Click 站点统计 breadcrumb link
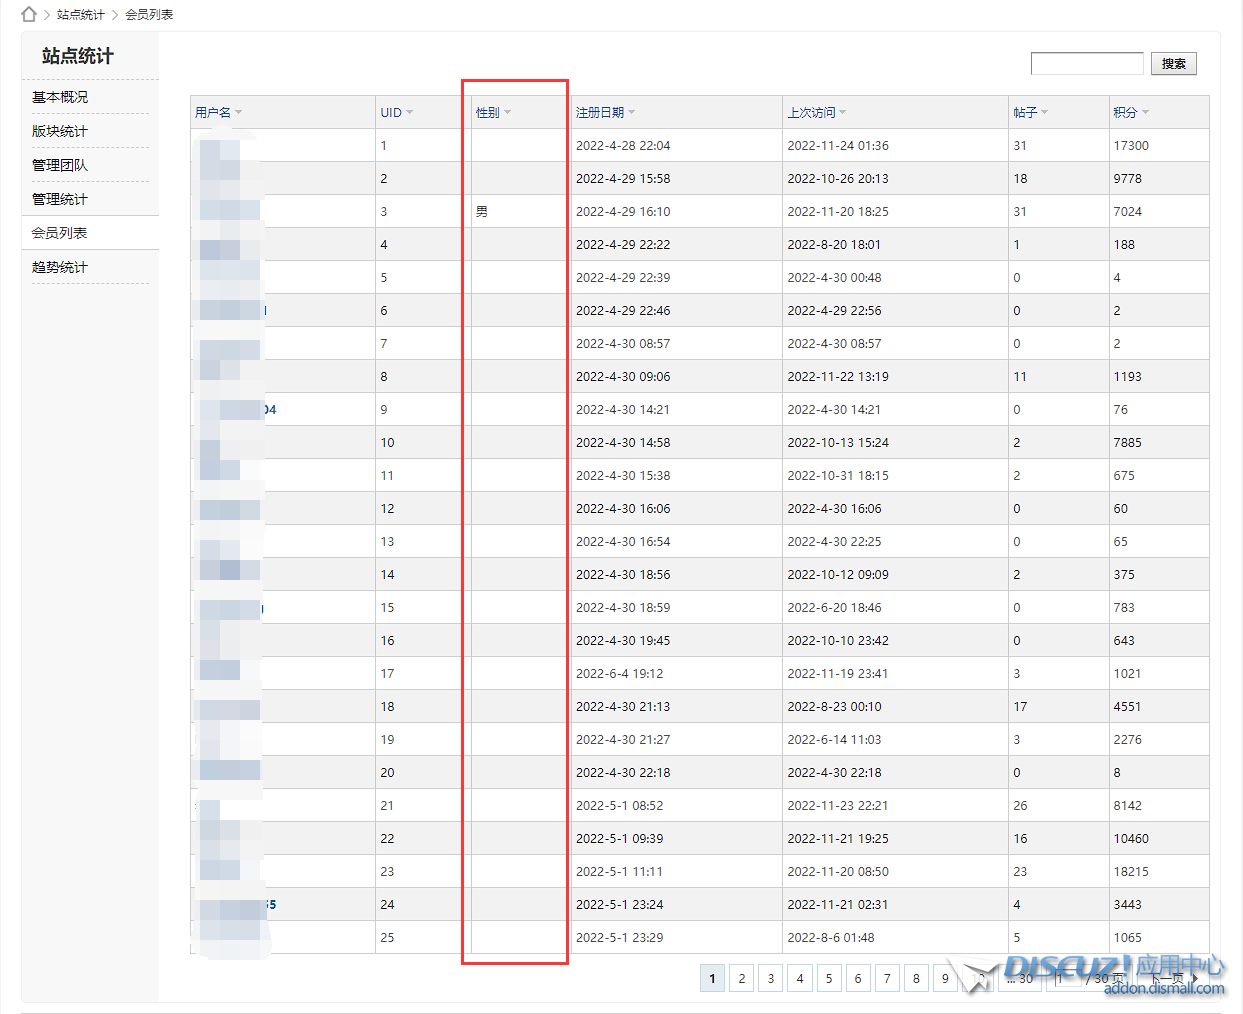Viewport: 1243px width, 1014px height. pyautogui.click(x=81, y=15)
